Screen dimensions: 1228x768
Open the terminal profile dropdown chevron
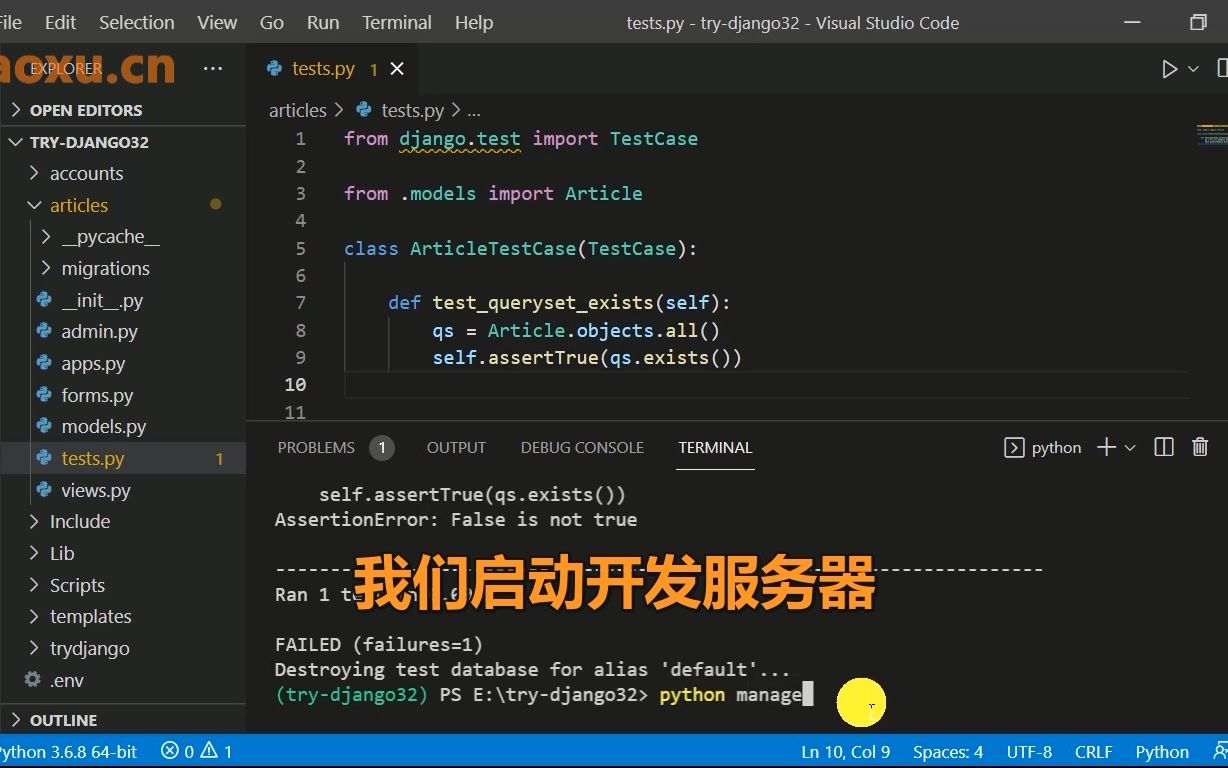coord(1131,447)
